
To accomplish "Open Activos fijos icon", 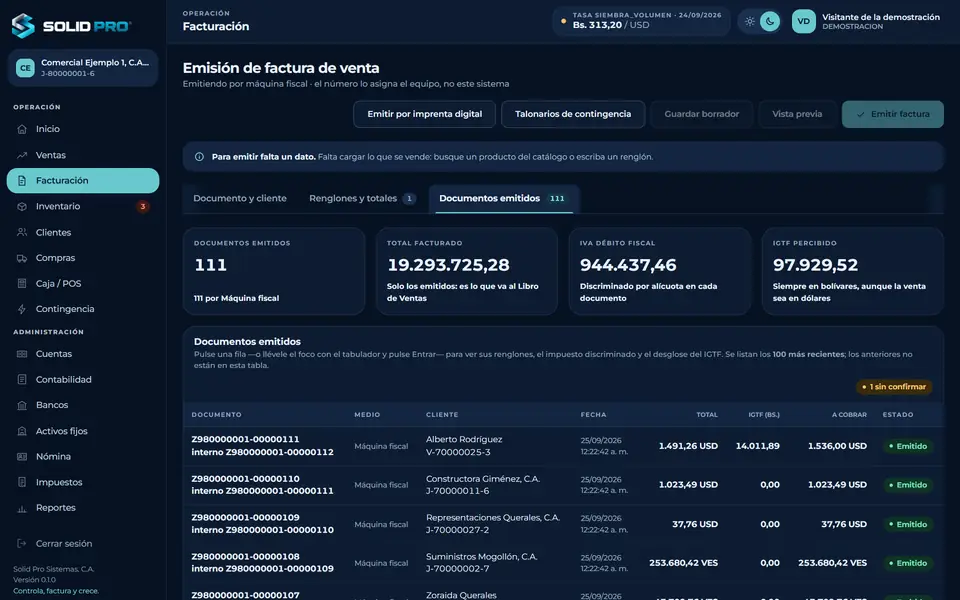I will 22,431.
